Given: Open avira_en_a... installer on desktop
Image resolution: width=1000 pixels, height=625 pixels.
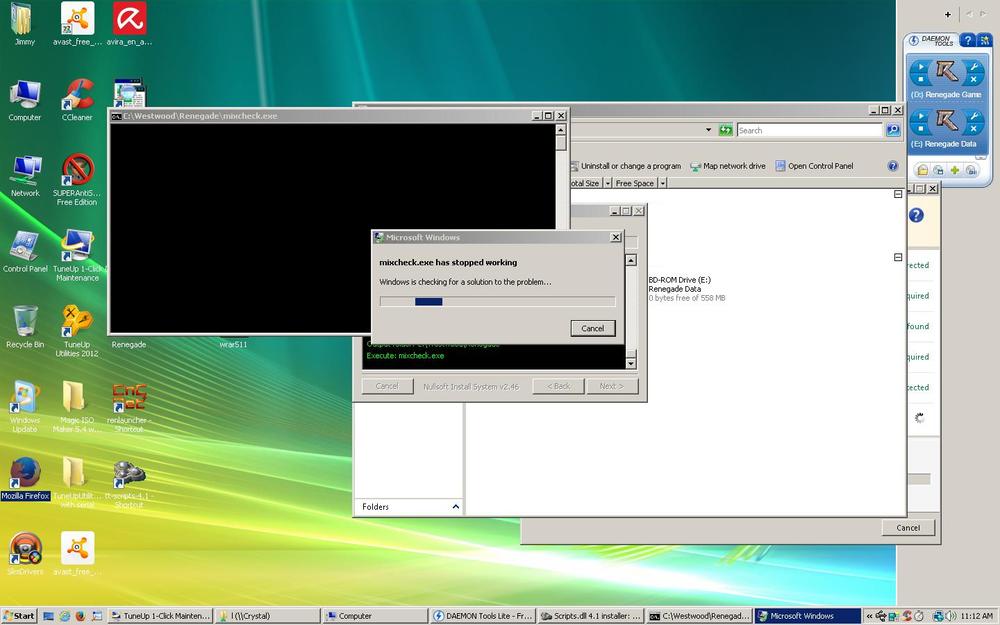Looking at the screenshot, I should (129, 24).
